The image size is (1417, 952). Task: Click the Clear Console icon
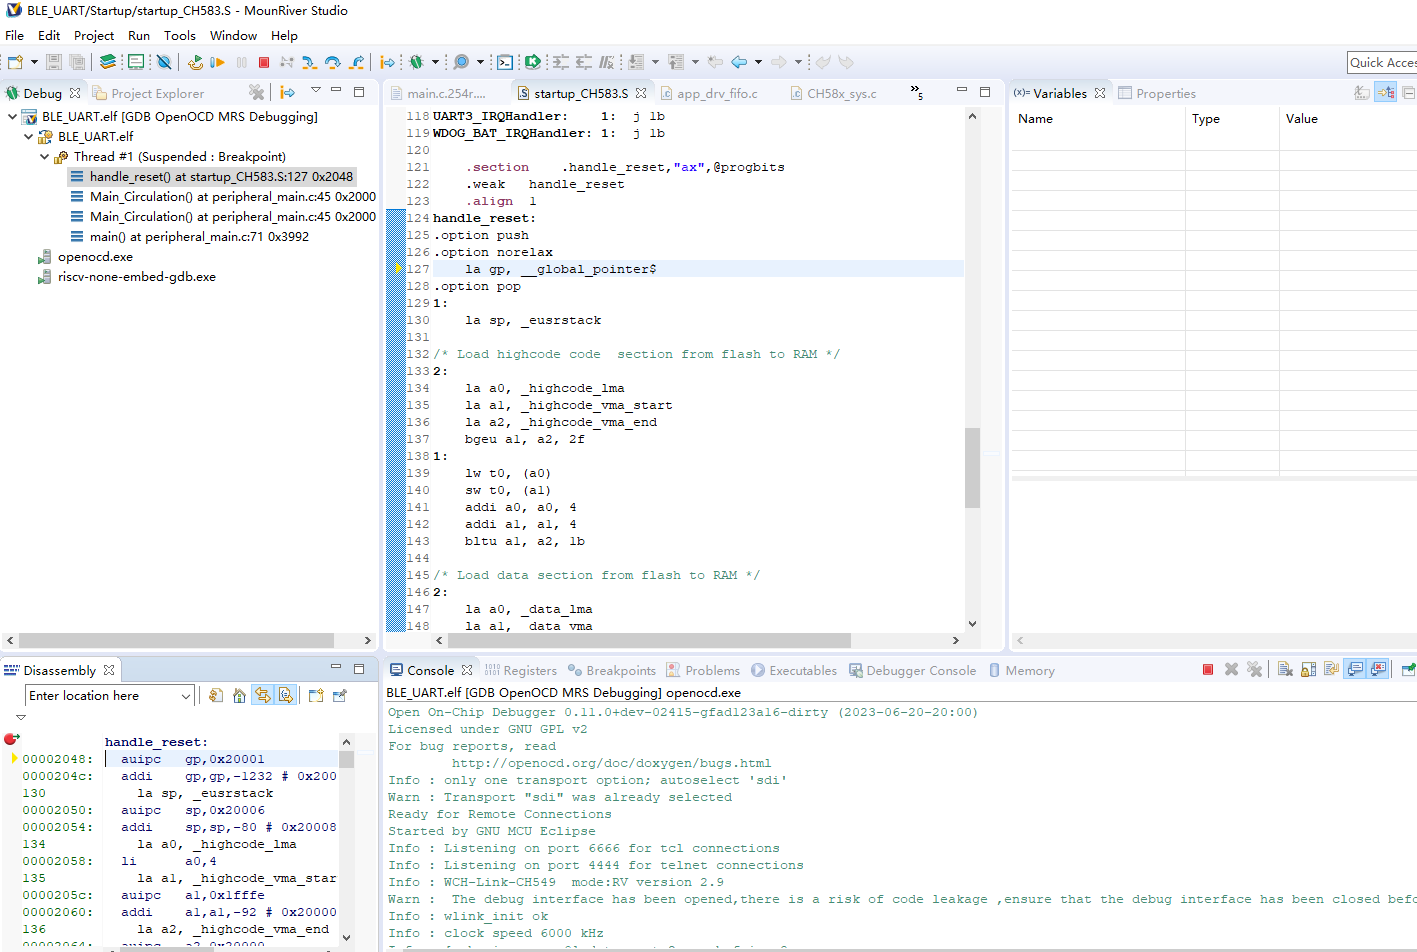coord(1286,669)
